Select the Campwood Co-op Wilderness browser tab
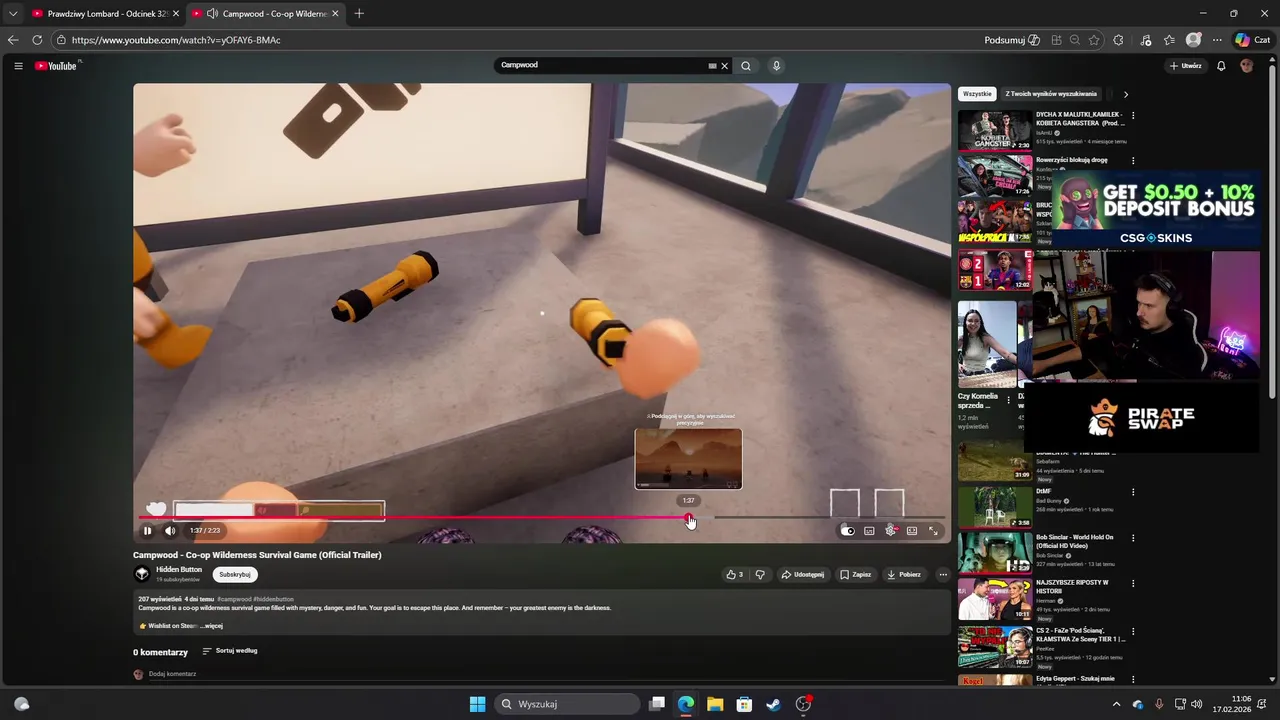The height and width of the screenshot is (720, 1280). click(265, 14)
